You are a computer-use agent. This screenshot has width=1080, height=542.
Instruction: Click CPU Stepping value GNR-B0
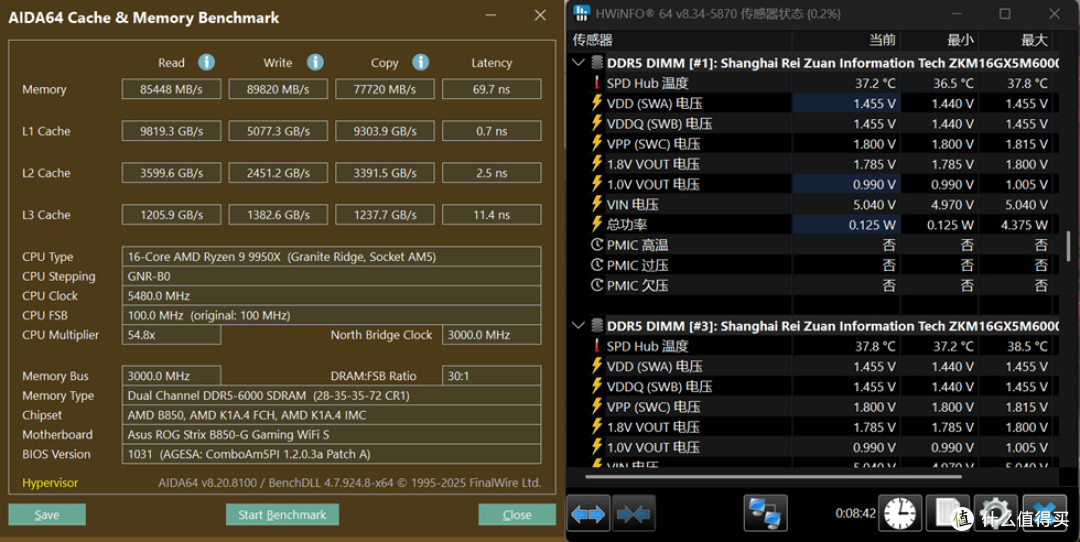(331, 276)
